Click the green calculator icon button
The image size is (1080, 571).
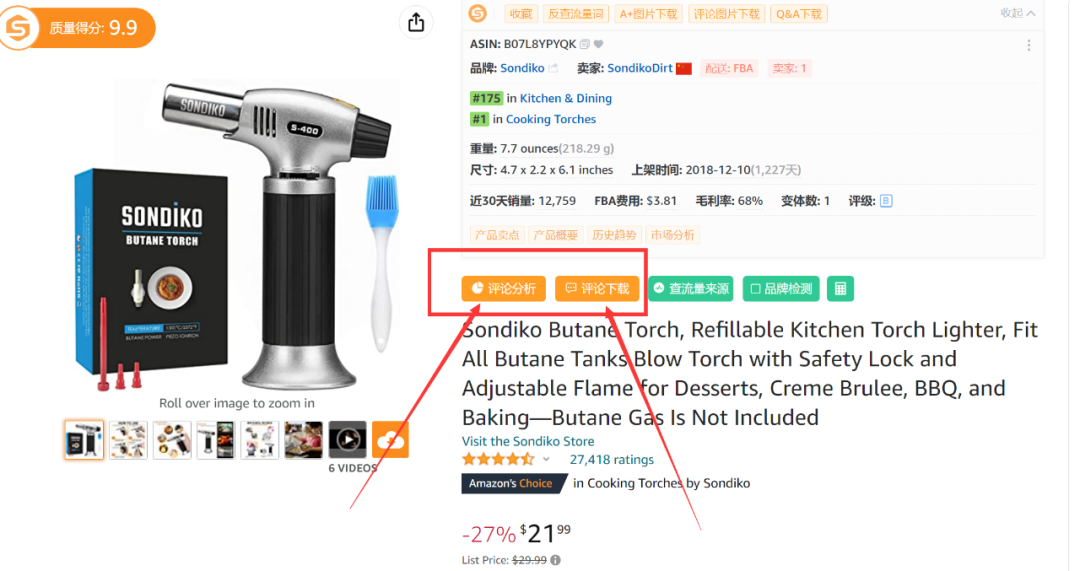click(840, 289)
